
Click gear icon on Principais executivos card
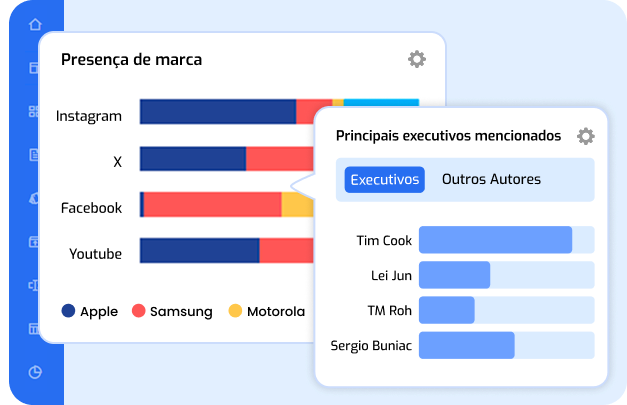coord(586,136)
